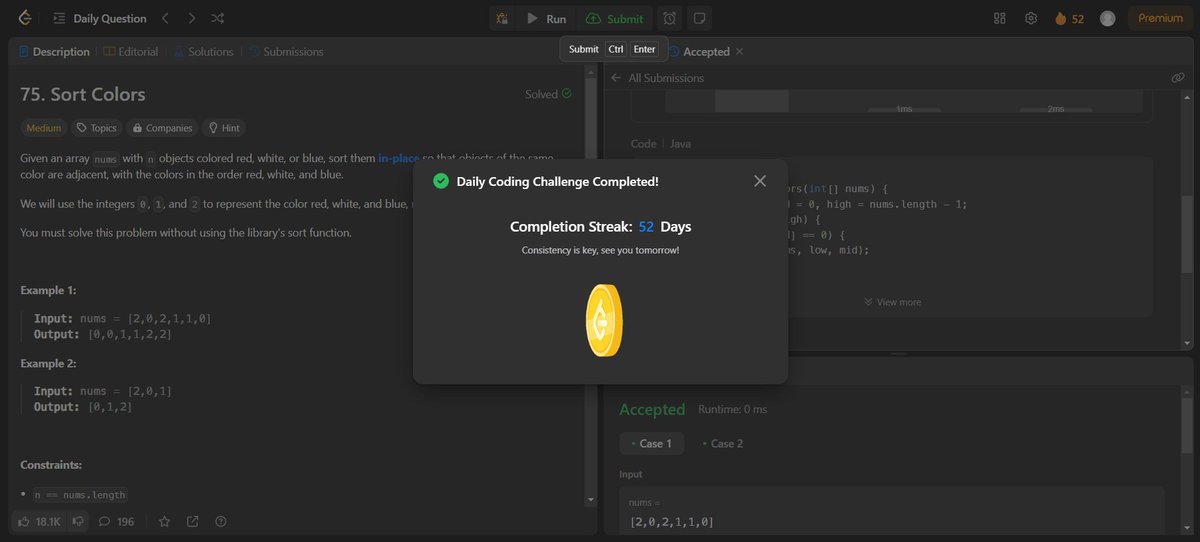Close the Daily Coding Challenge dialog
Screen dimensions: 1200x542
point(760,181)
